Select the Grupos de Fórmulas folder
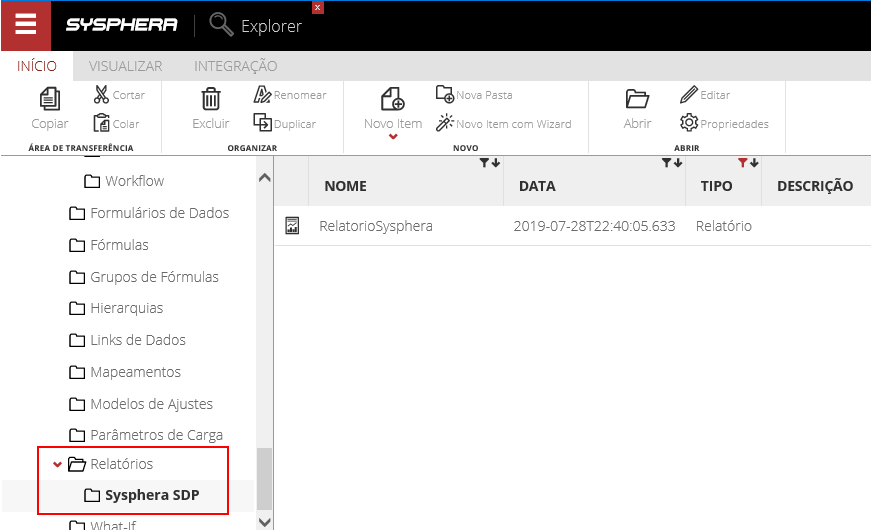This screenshot has width=871, height=532. tap(144, 277)
